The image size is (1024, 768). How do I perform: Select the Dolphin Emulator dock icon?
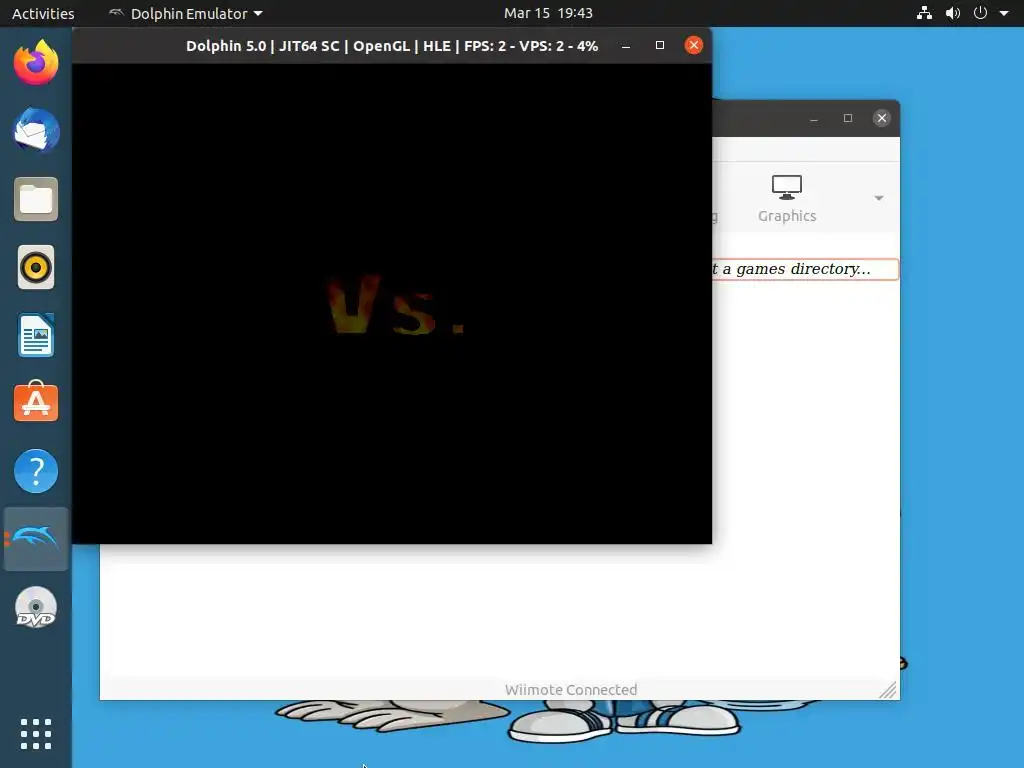point(36,539)
